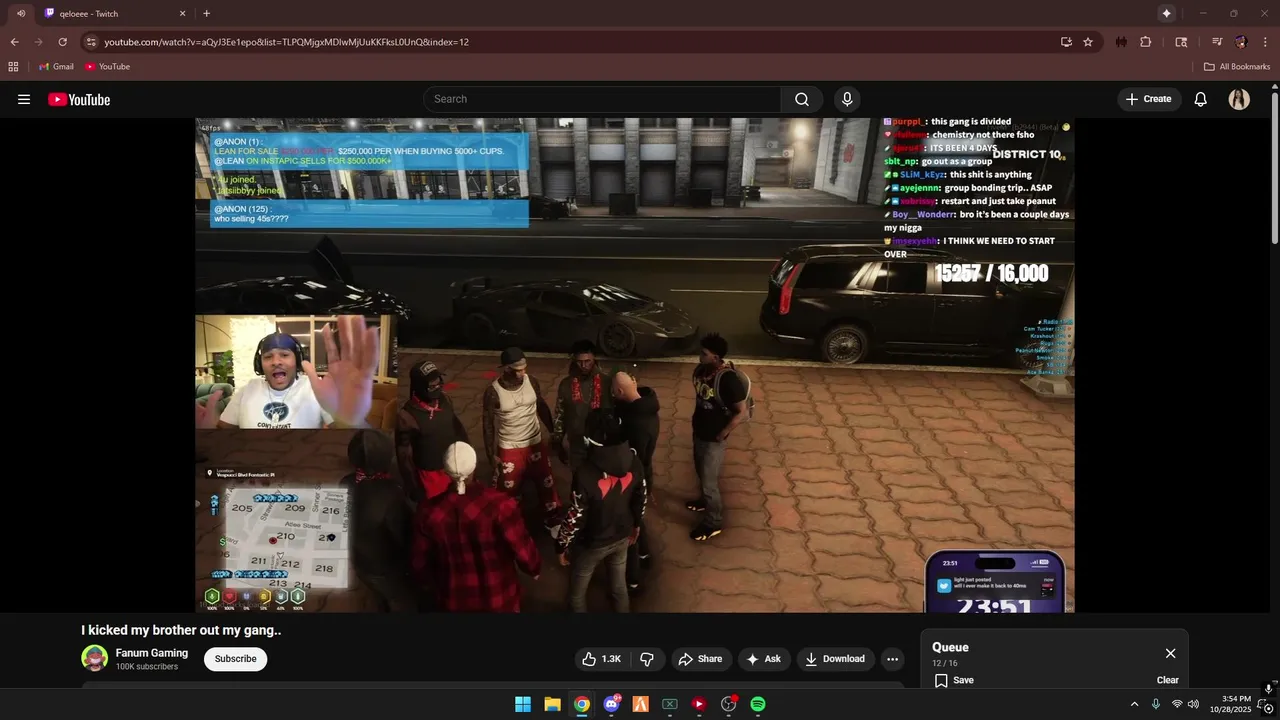The height and width of the screenshot is (720, 1280).
Task: Click the browser back arrow
Action: pyautogui.click(x=14, y=42)
